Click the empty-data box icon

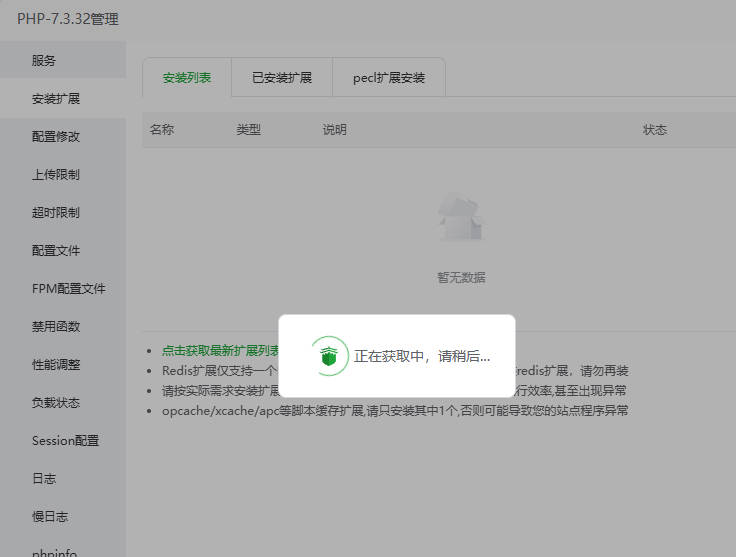460,217
